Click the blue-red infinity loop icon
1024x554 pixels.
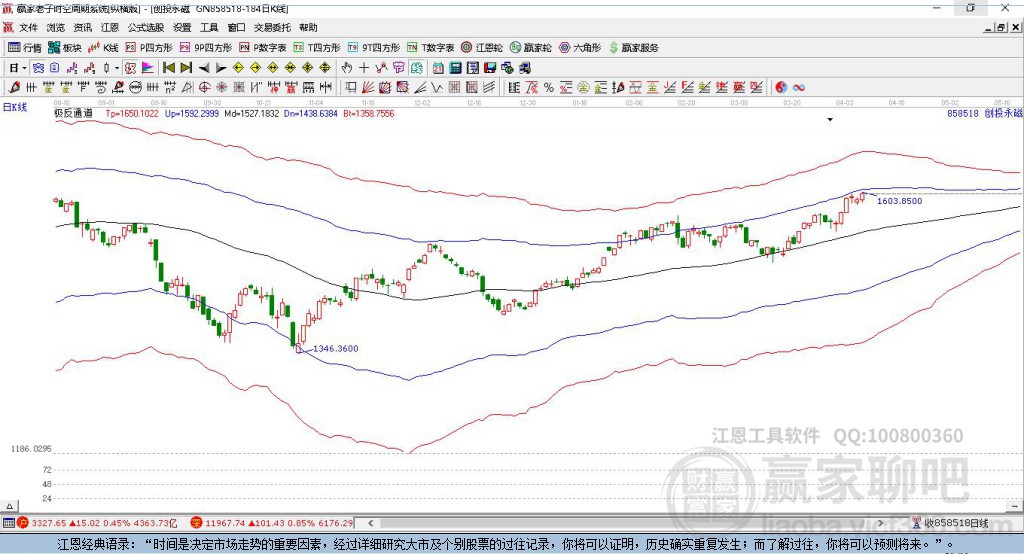point(799,88)
